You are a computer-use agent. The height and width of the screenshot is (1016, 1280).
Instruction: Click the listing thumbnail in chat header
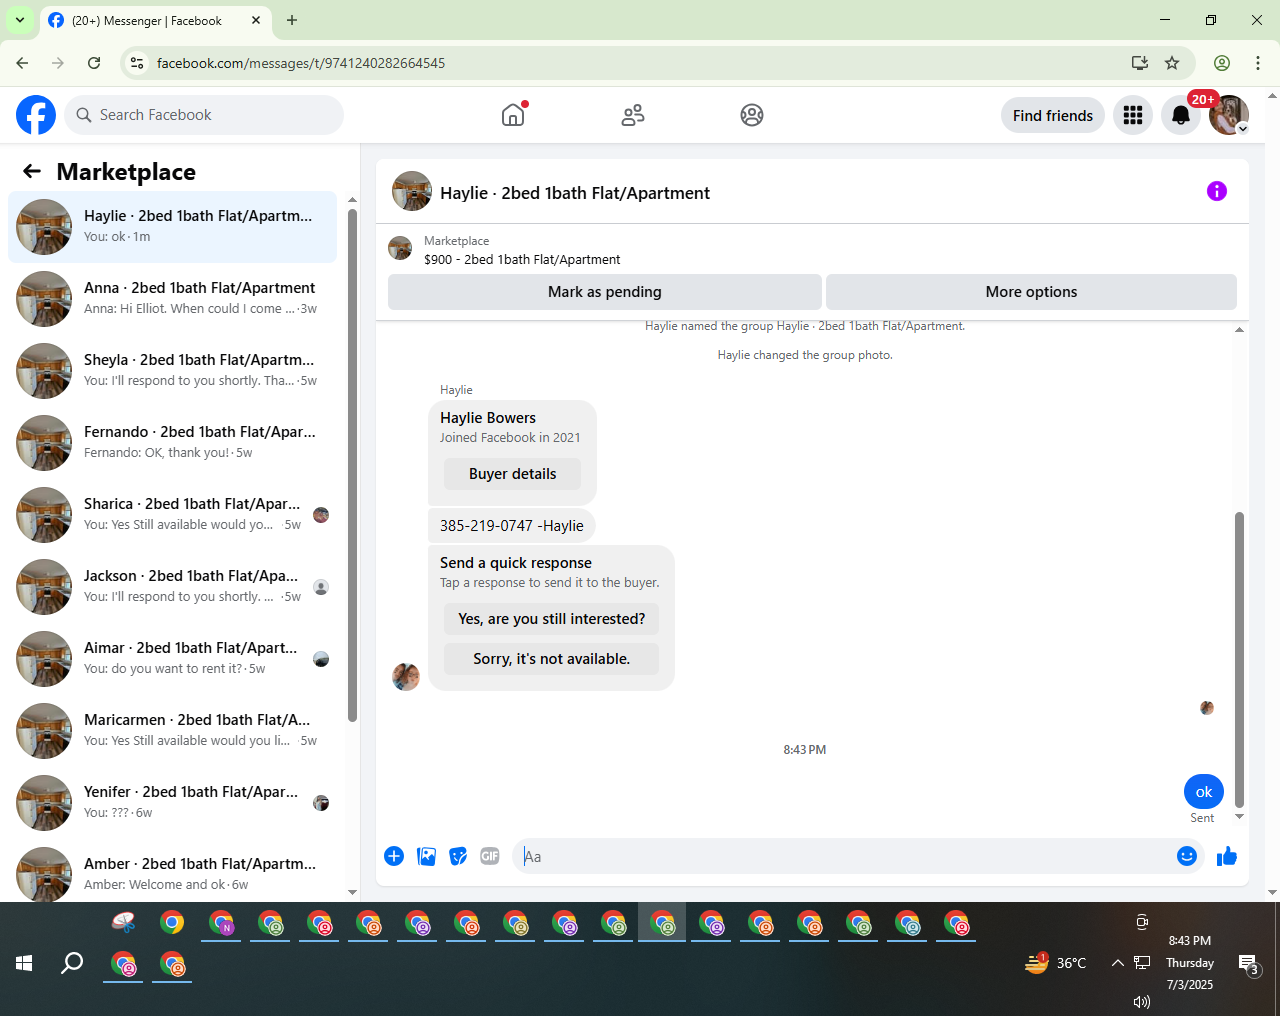click(x=412, y=191)
